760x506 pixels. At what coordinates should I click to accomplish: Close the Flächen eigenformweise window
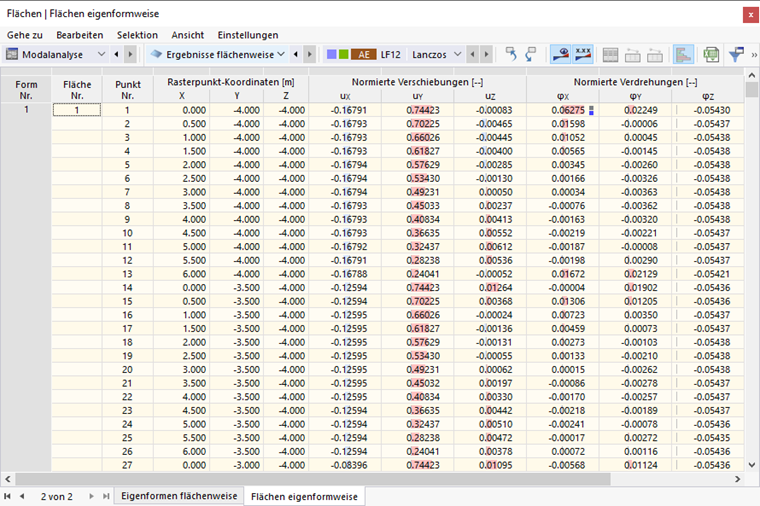[750, 15]
